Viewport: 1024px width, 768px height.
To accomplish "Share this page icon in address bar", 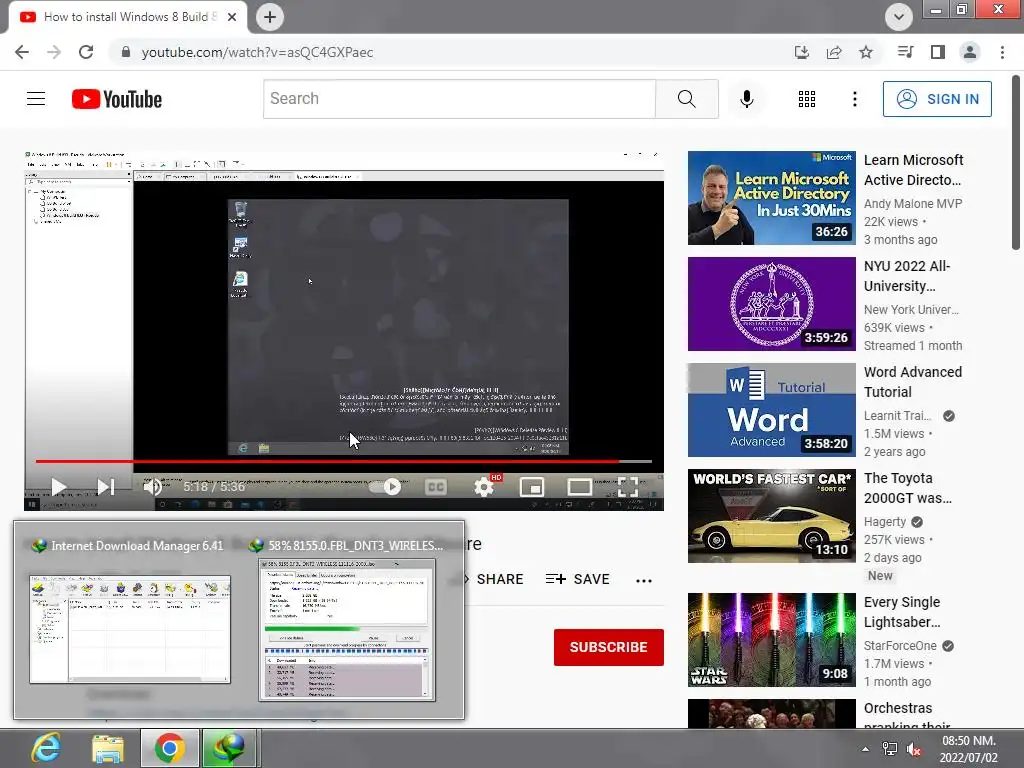I will (834, 52).
